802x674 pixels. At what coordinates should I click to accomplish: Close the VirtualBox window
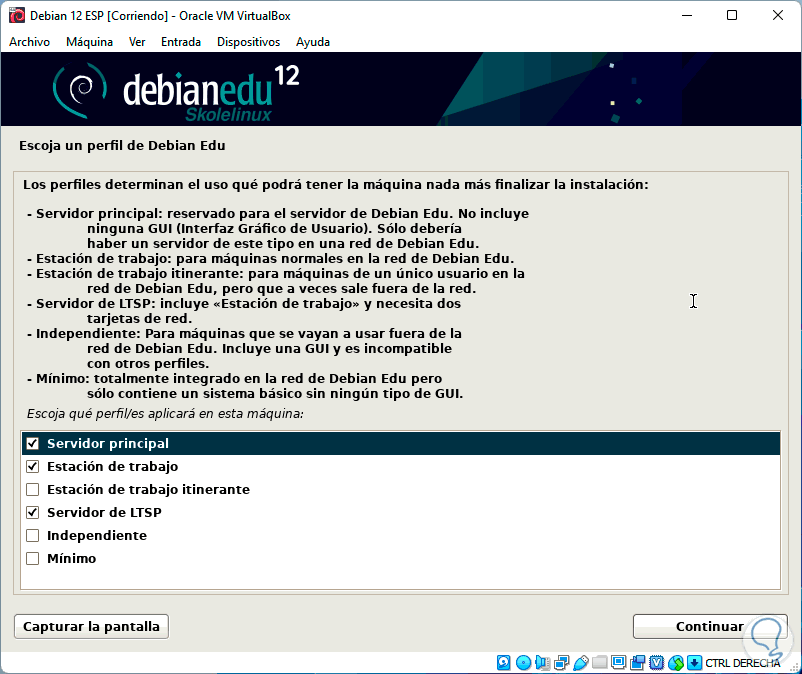[777, 15]
